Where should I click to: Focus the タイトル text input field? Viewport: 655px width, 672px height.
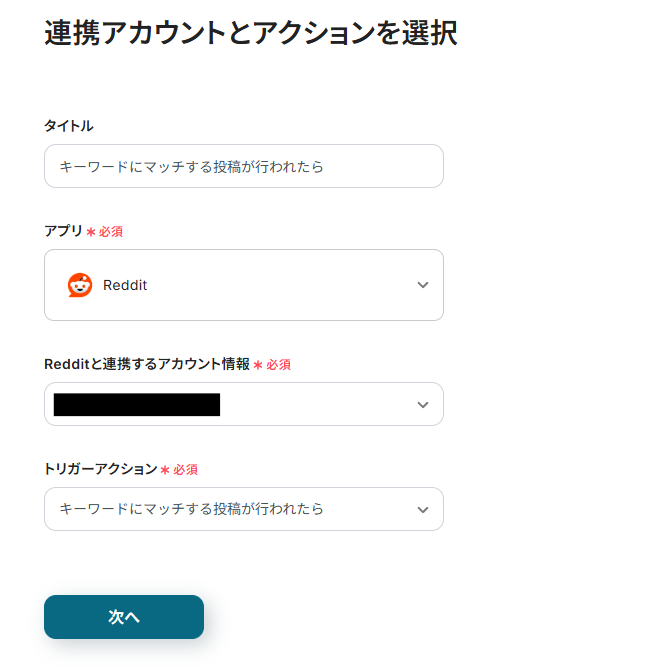(x=243, y=166)
